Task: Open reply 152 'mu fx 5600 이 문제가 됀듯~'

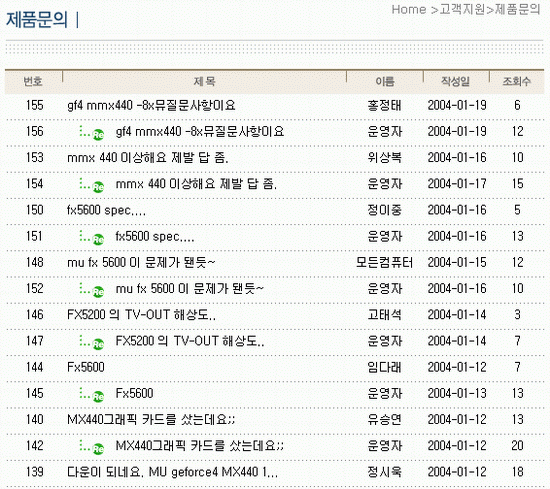Action: point(190,289)
